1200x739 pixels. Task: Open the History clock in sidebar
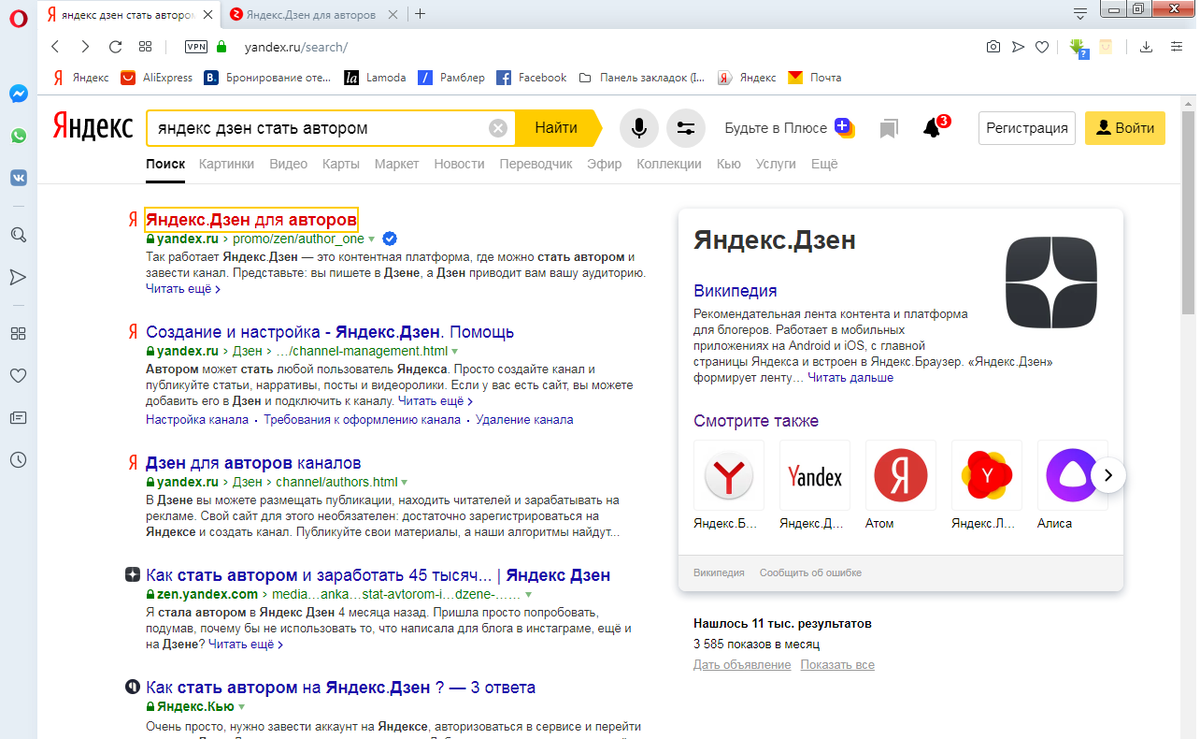(18, 460)
